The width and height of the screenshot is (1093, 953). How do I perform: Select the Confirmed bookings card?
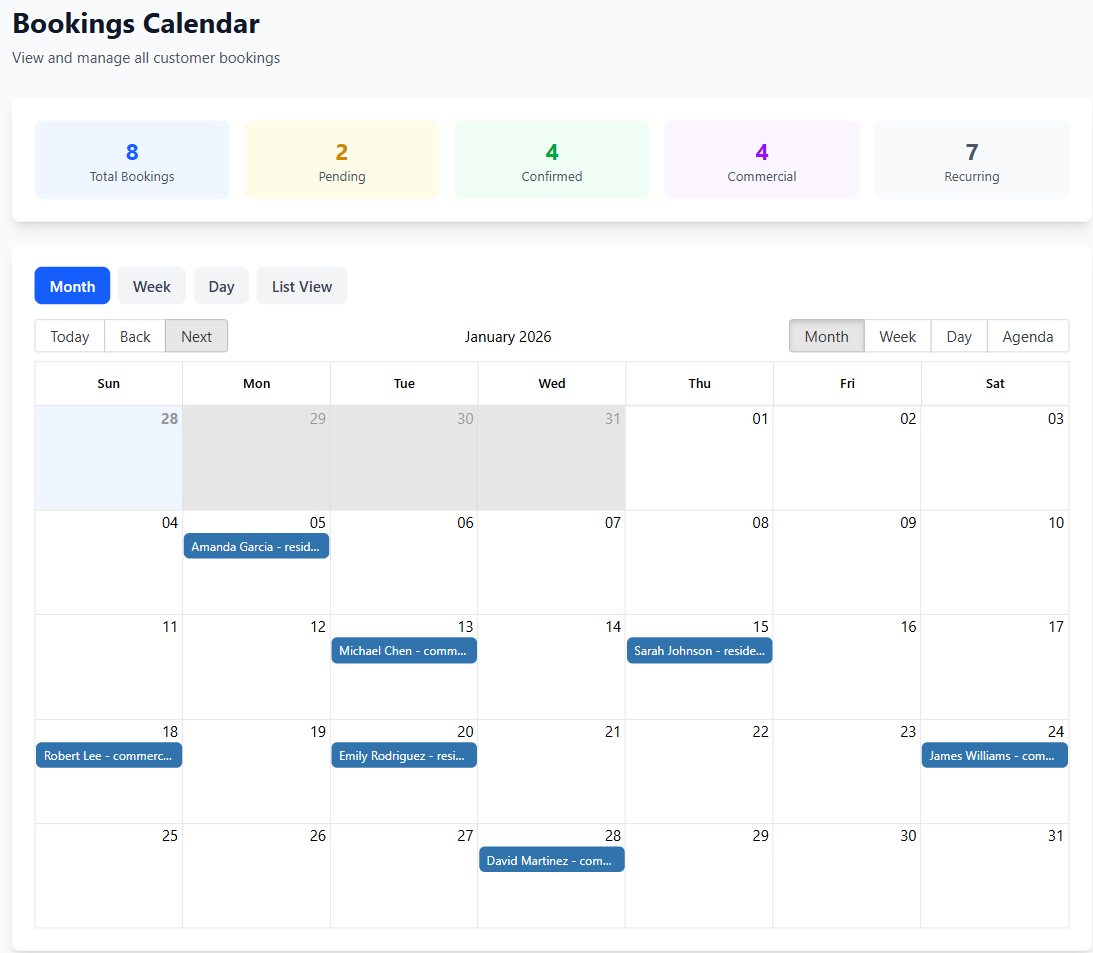pyautogui.click(x=551, y=159)
